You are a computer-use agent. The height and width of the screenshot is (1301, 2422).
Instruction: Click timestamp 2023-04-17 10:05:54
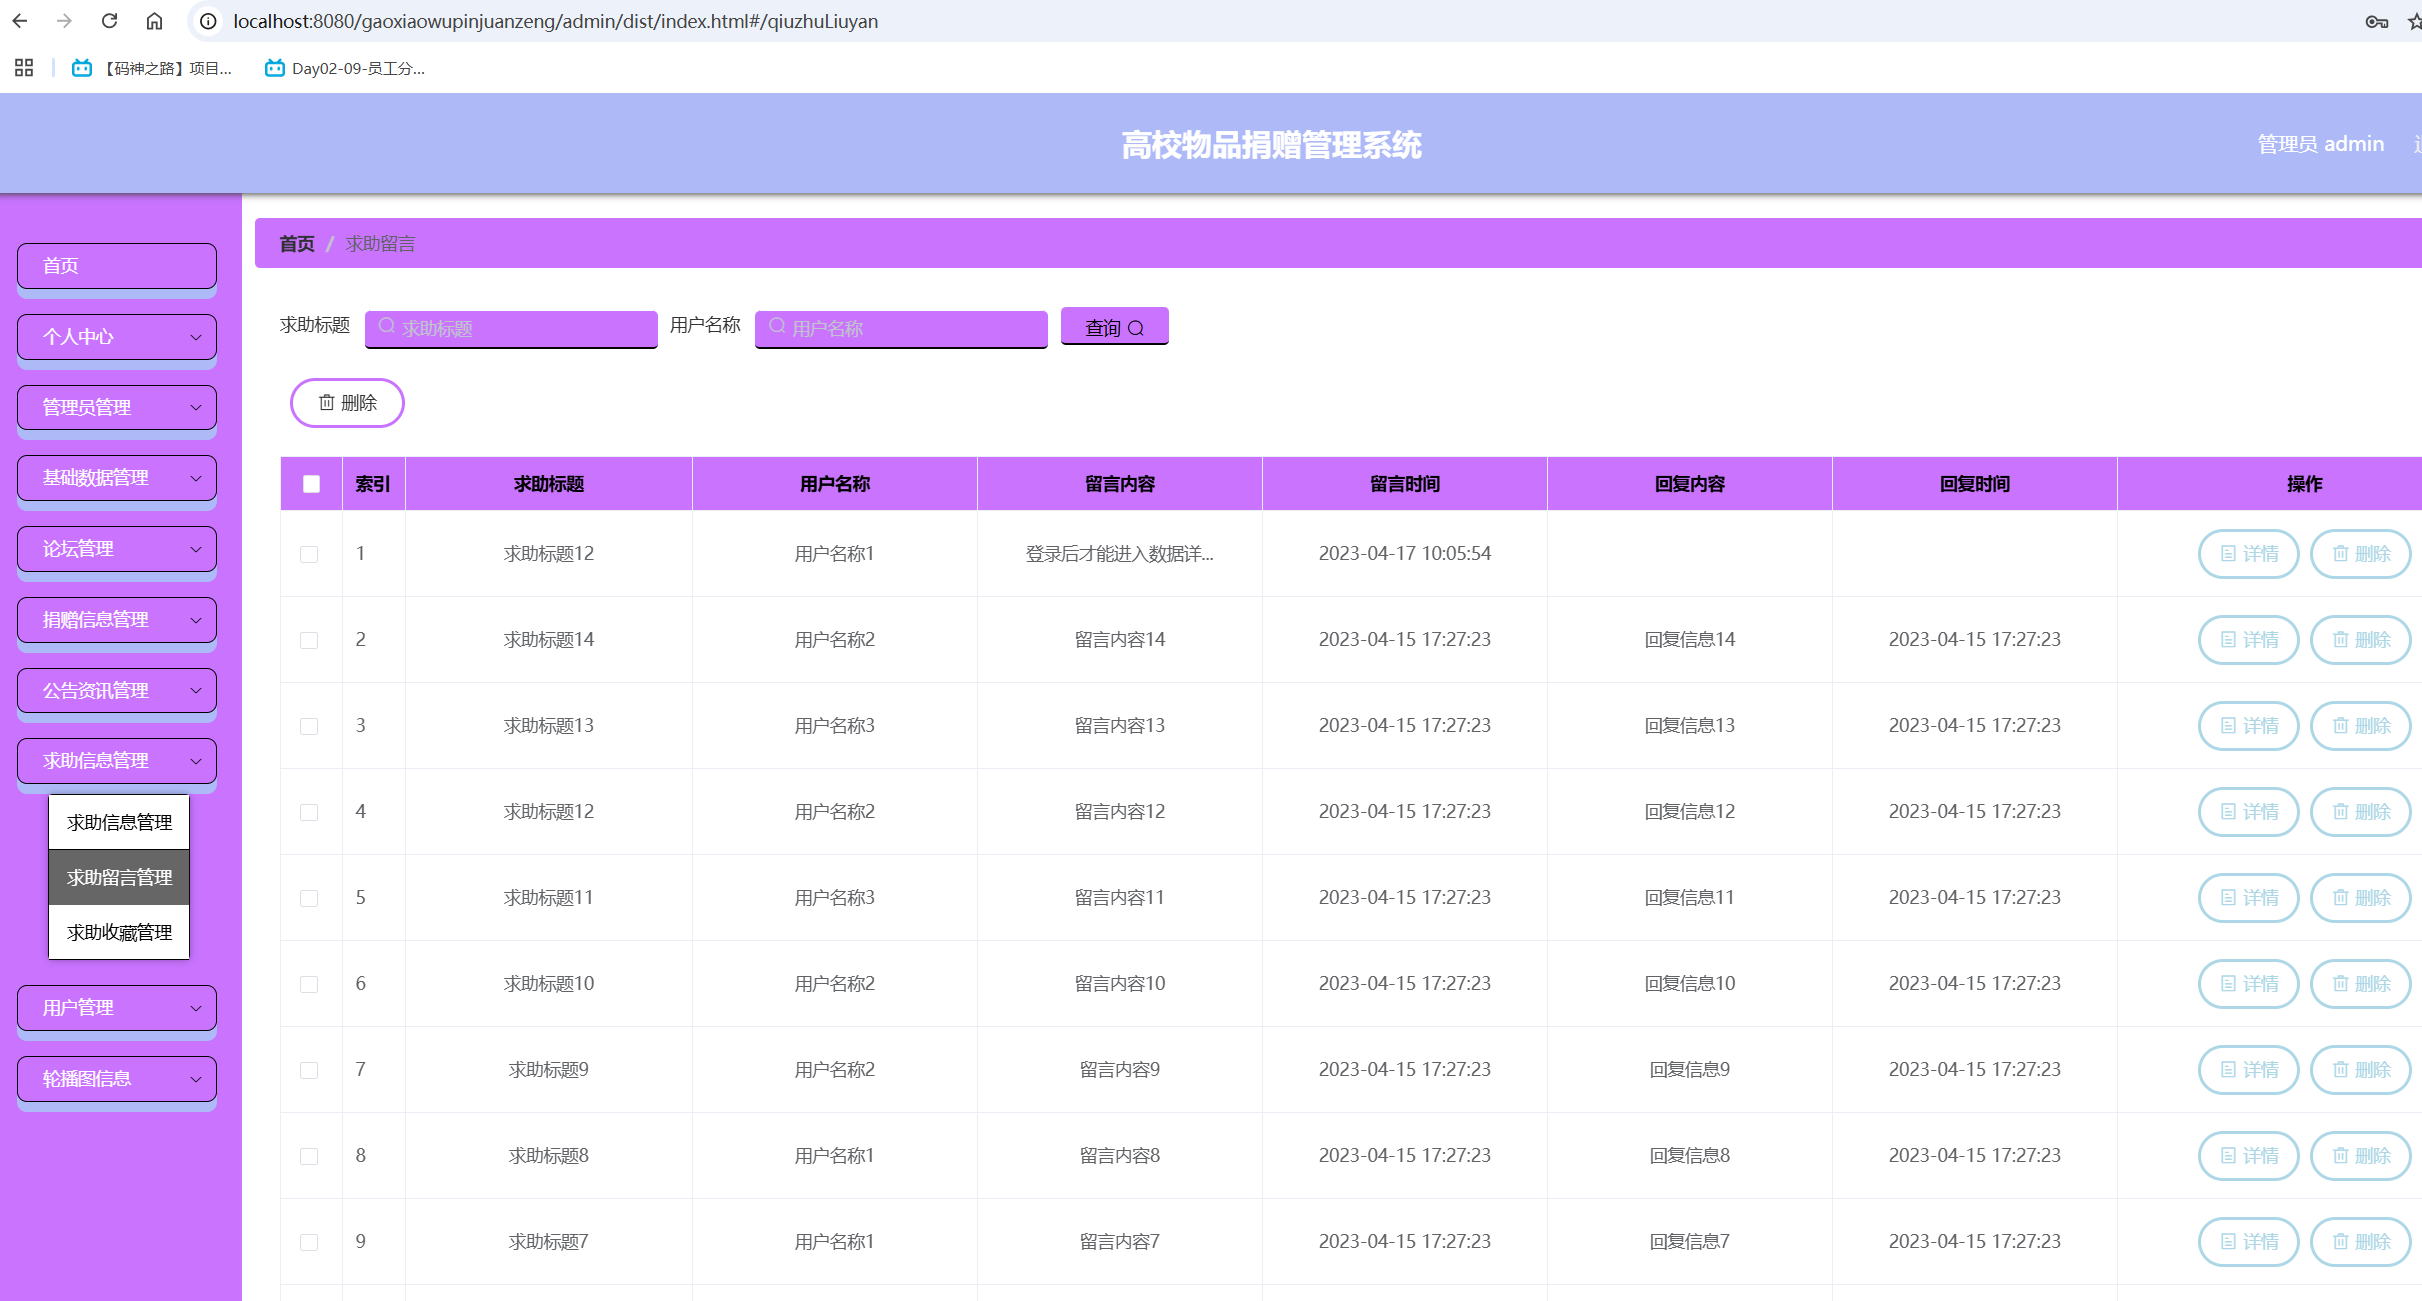tap(1404, 554)
